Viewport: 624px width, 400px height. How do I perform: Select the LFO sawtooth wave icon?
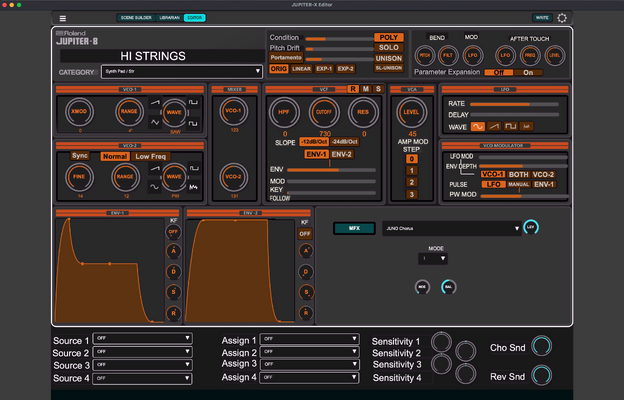(x=494, y=127)
